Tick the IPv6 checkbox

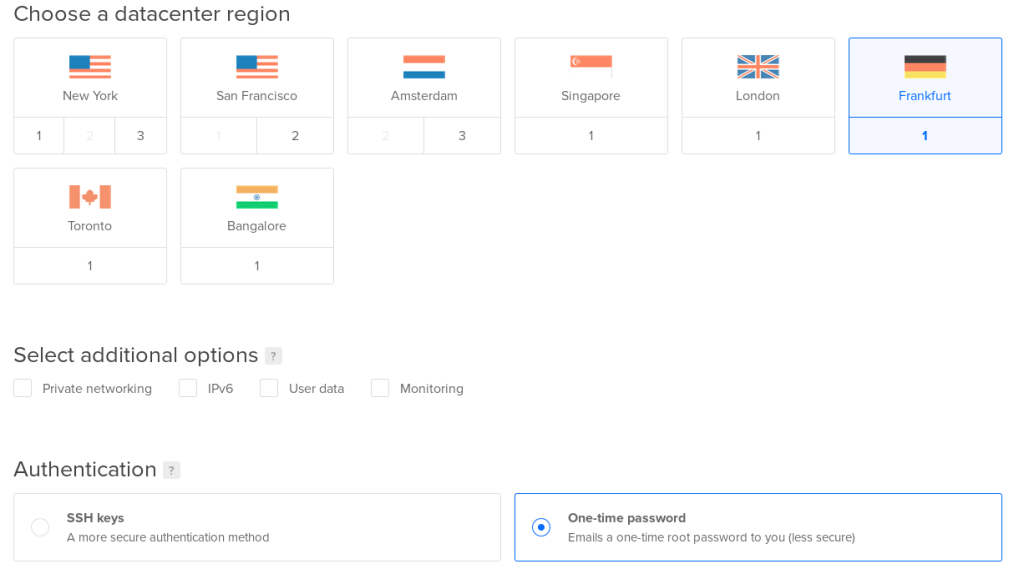coord(188,388)
